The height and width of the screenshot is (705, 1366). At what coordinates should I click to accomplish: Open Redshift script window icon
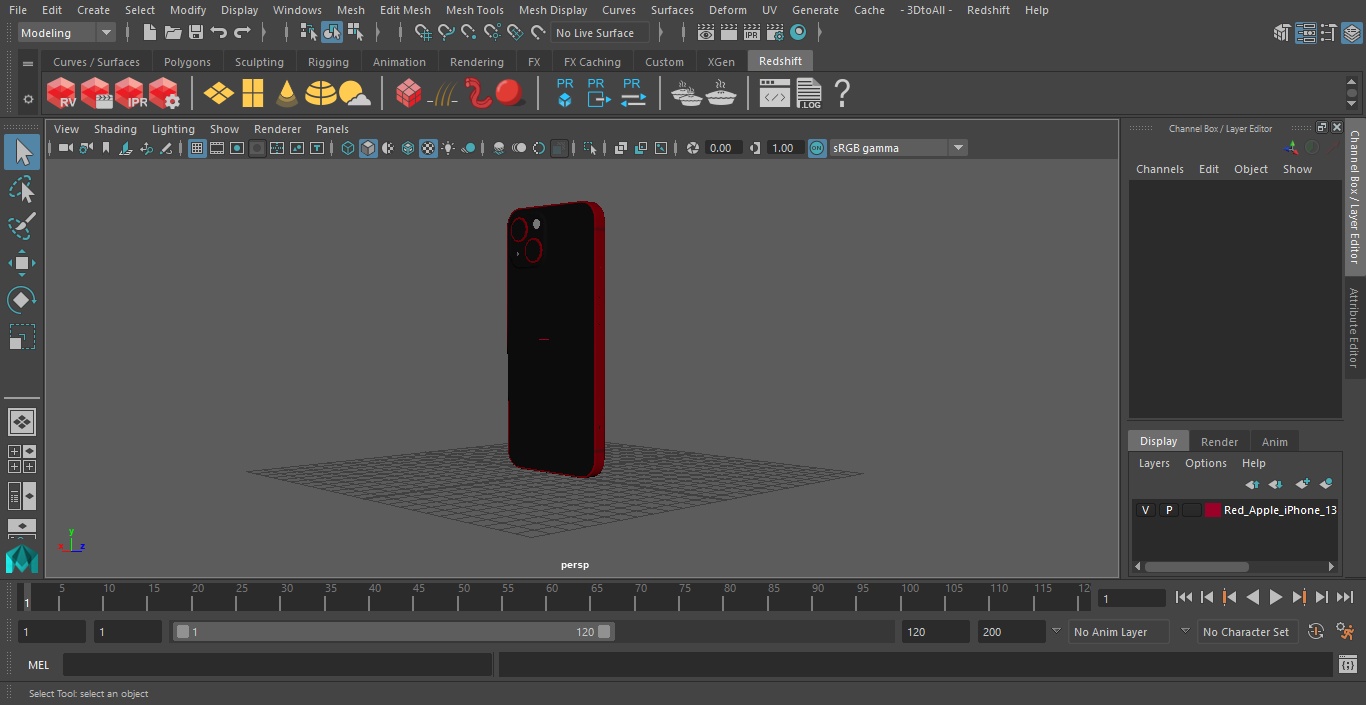pos(774,94)
